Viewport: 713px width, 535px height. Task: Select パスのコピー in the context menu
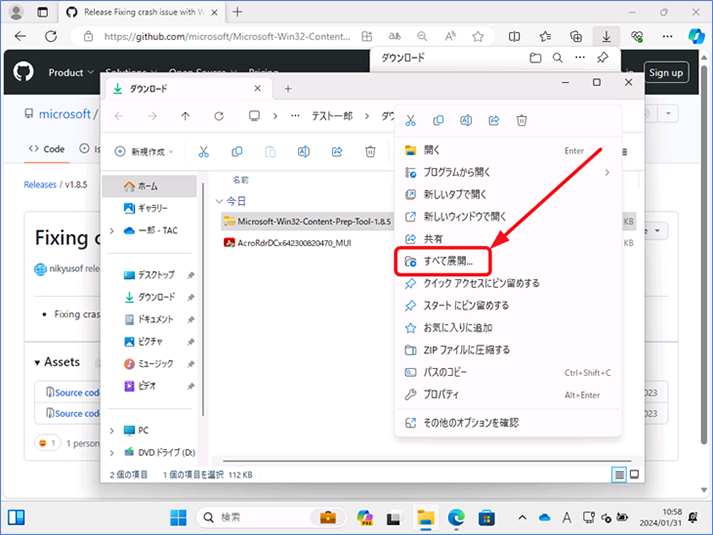(x=507, y=372)
